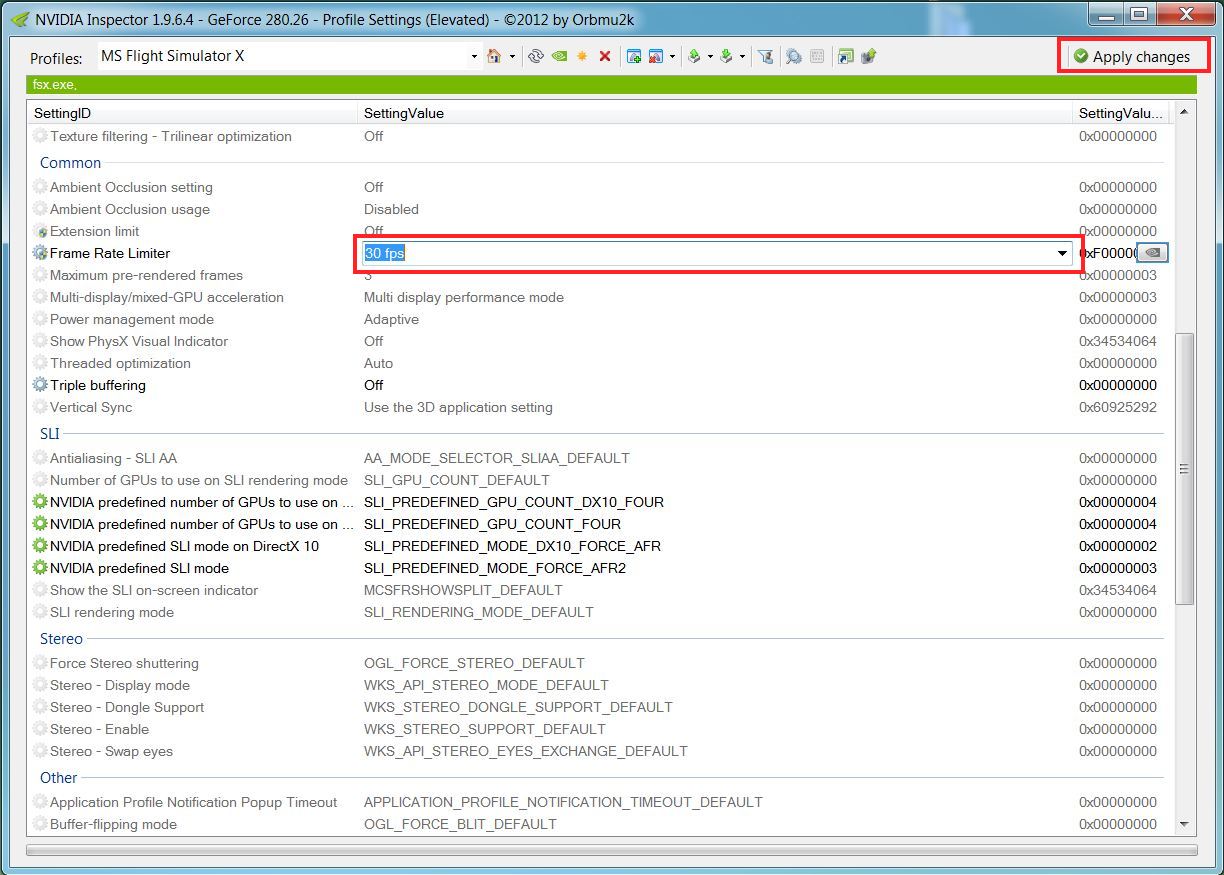Click the gear icon beside Buffer-flipping mode
The width and height of the screenshot is (1224, 875).
[x=40, y=824]
